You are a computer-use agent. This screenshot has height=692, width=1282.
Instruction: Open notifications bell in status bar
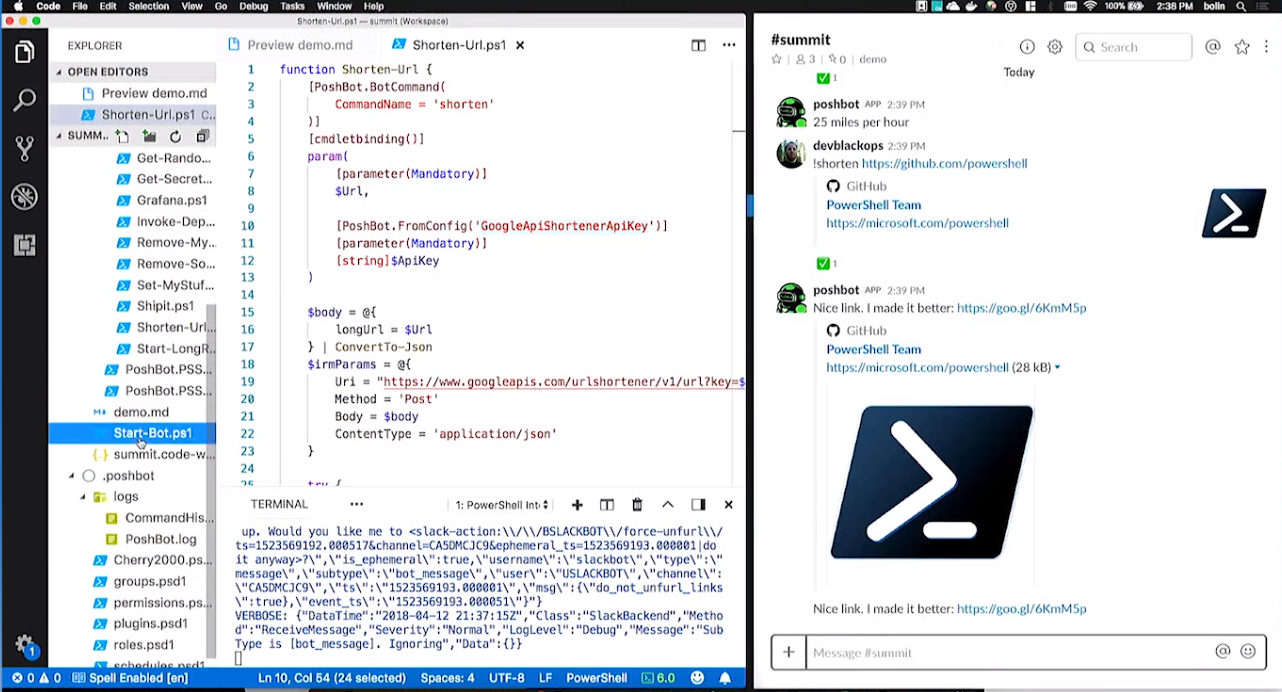tap(727, 678)
